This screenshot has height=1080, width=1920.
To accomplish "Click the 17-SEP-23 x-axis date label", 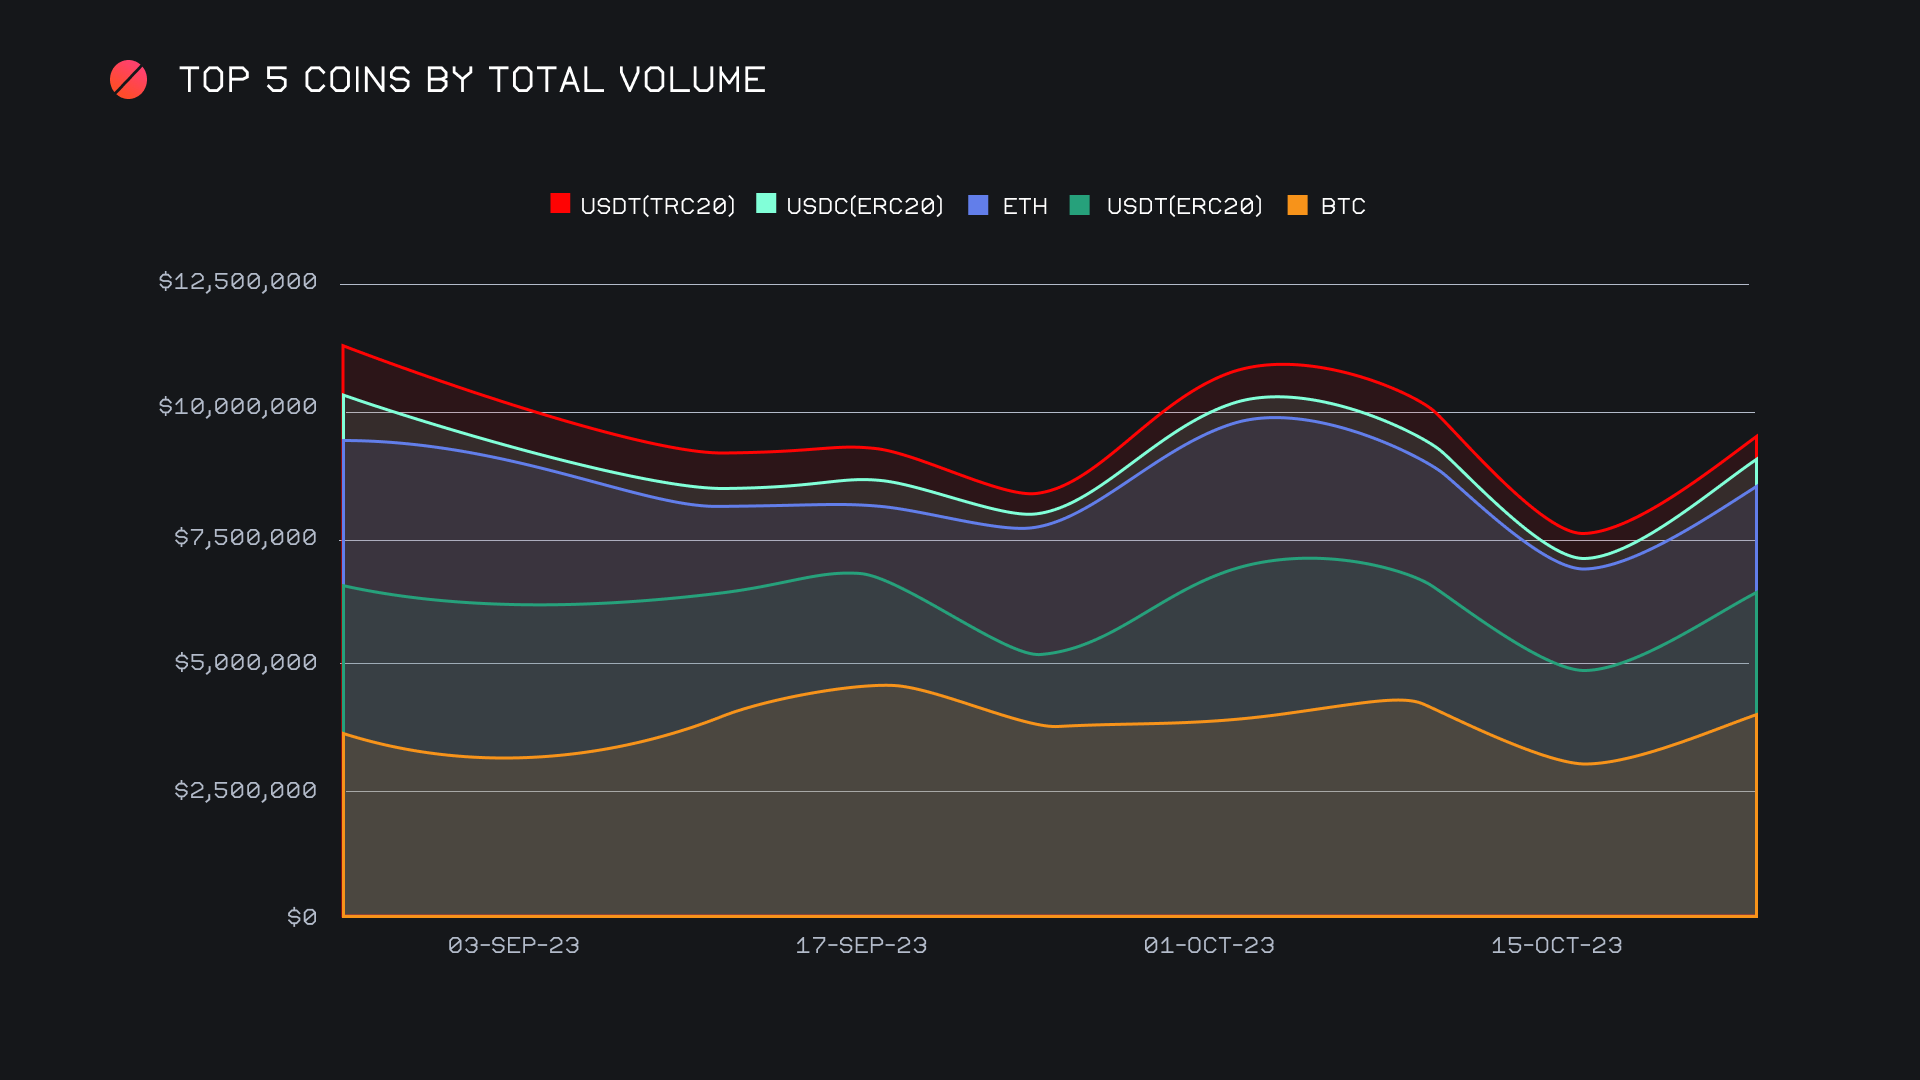I will pyautogui.click(x=861, y=945).
